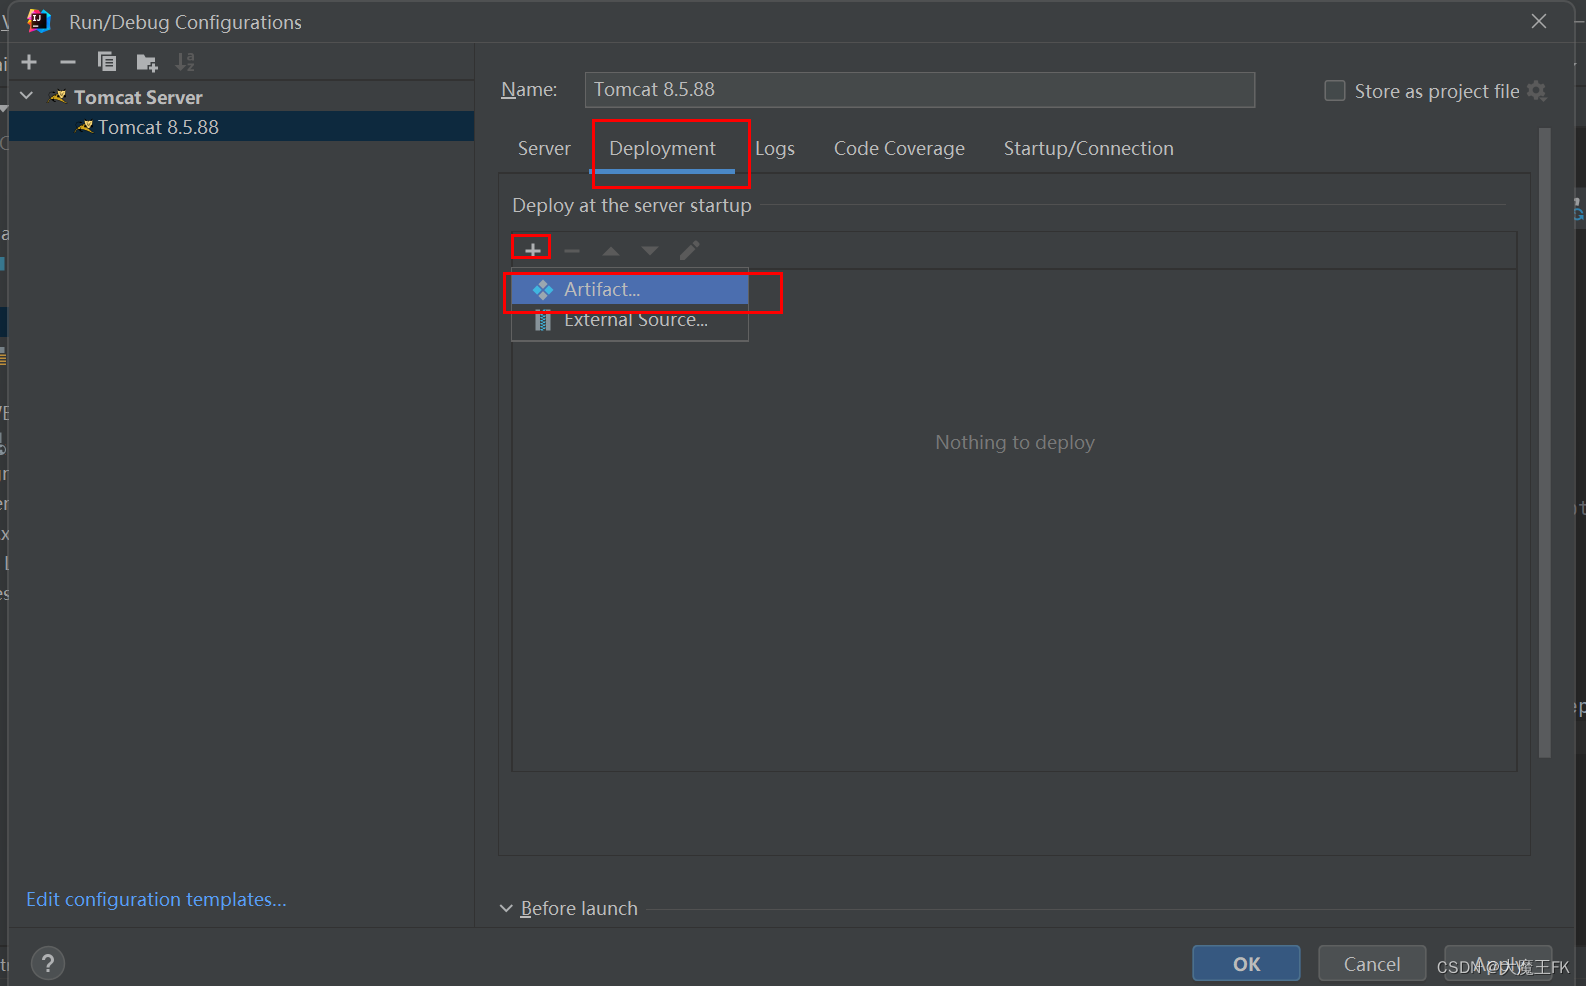The width and height of the screenshot is (1586, 986).
Task: Switch to the Startup/Connection tab
Action: [1088, 148]
